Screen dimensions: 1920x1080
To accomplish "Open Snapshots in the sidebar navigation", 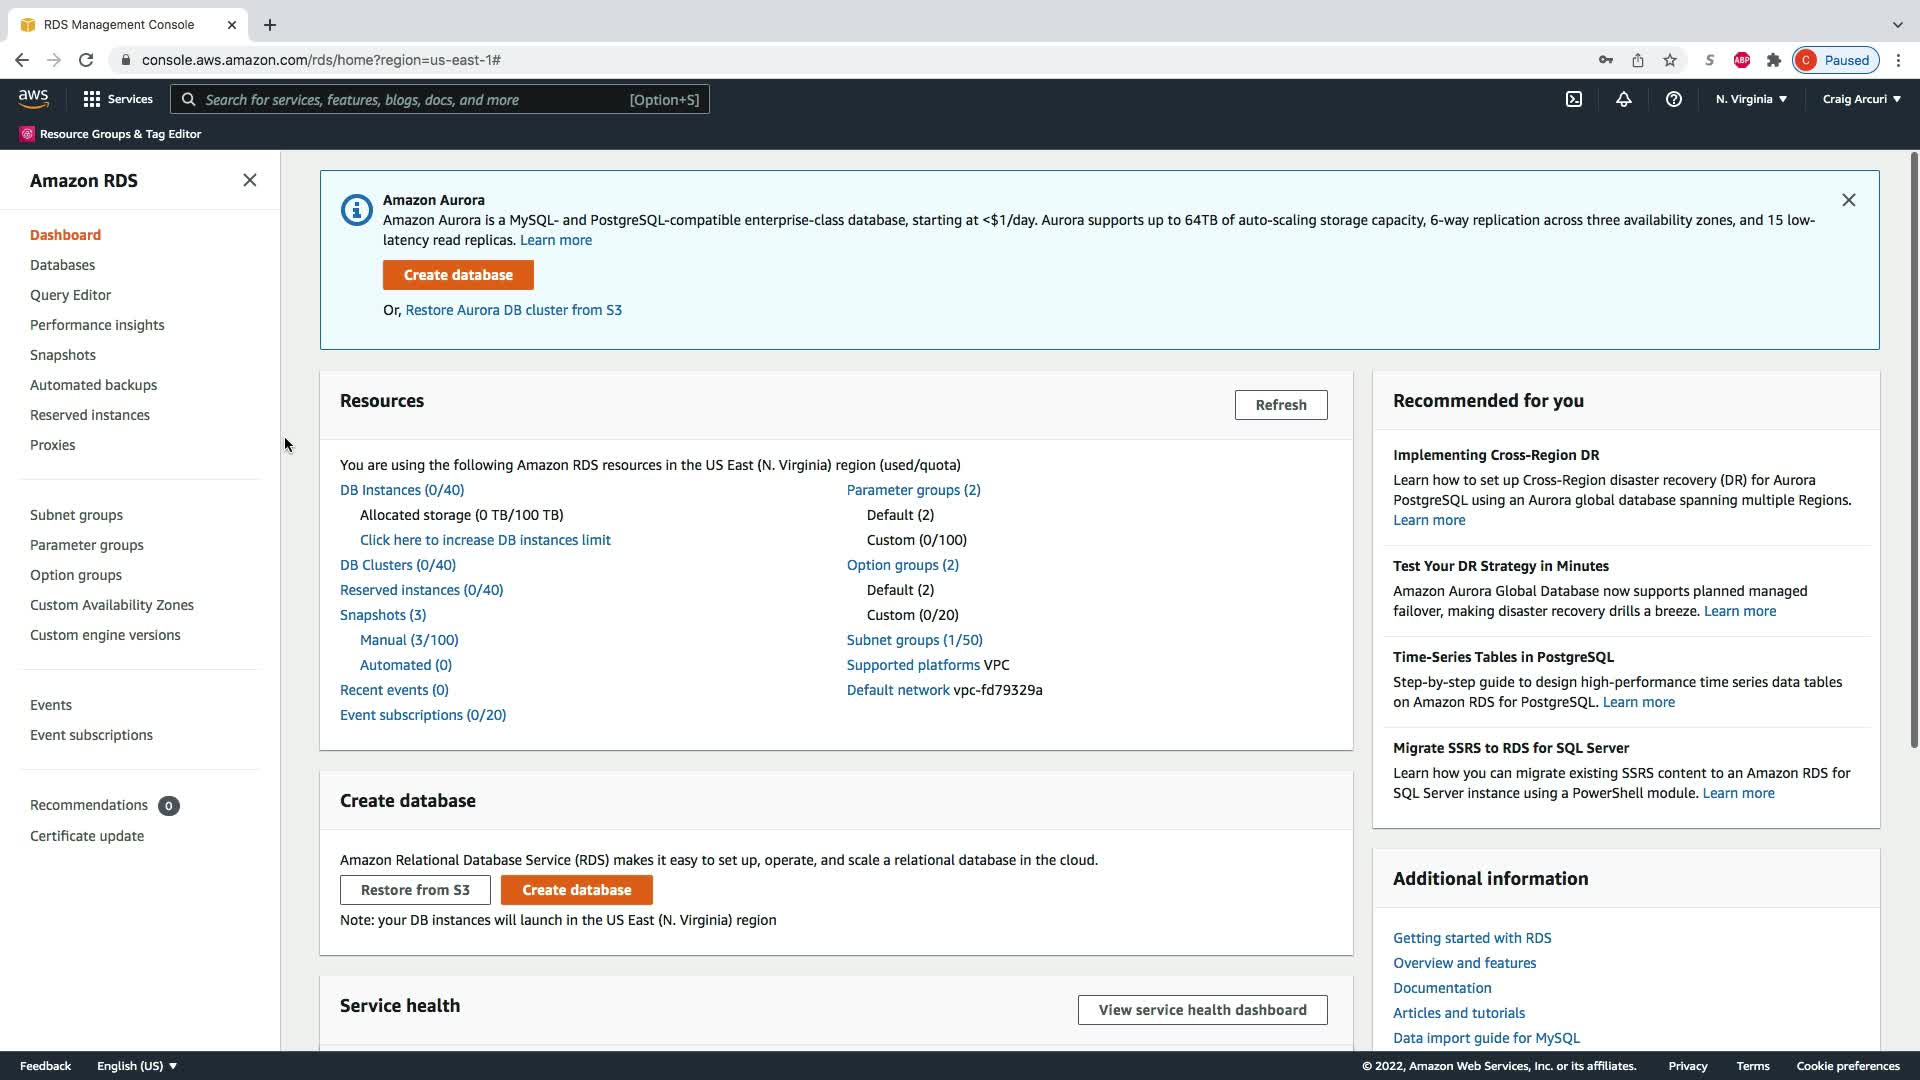I will [x=62, y=355].
